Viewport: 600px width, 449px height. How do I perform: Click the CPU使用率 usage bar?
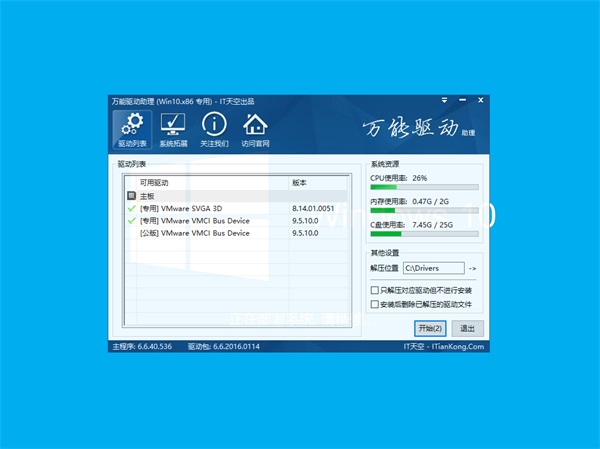tap(424, 186)
